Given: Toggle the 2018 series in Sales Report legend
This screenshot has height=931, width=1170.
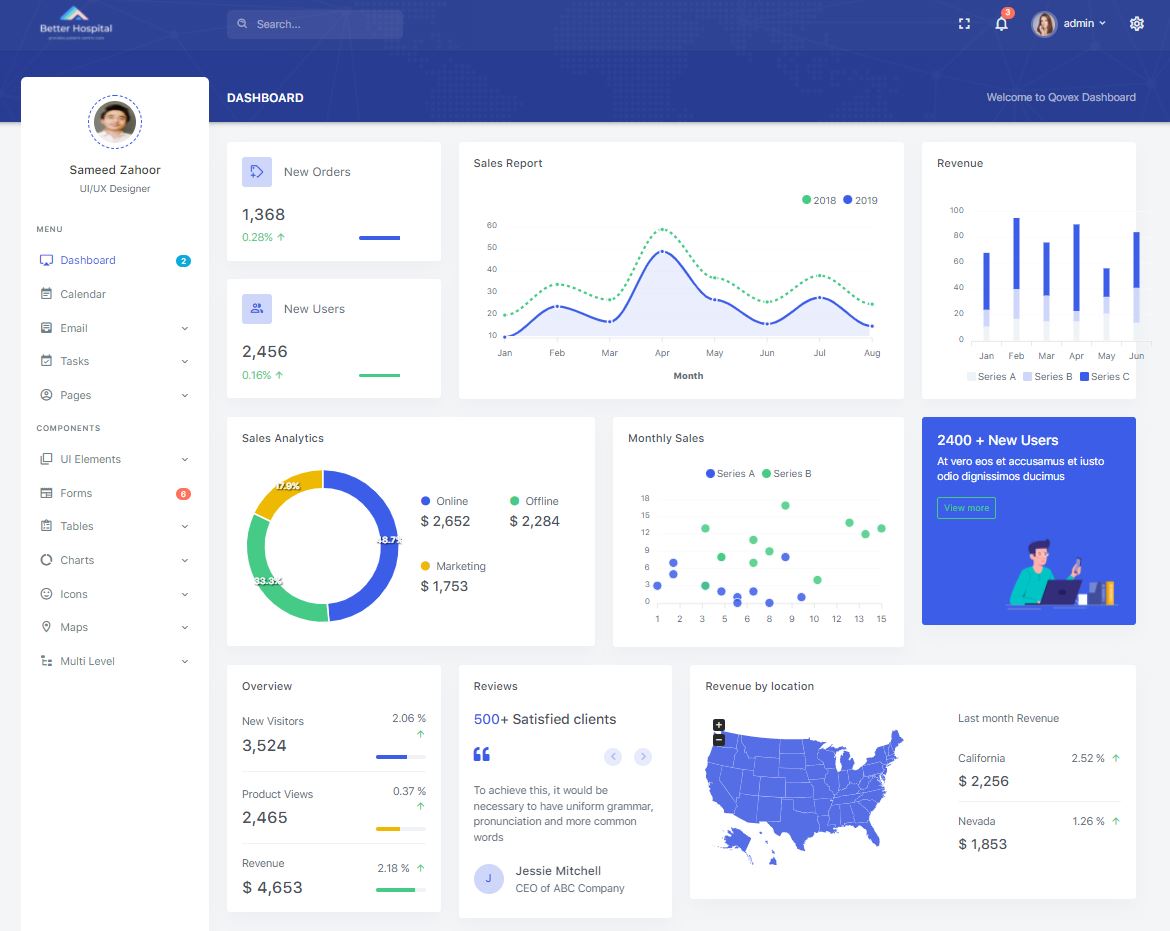Looking at the screenshot, I should [x=819, y=200].
